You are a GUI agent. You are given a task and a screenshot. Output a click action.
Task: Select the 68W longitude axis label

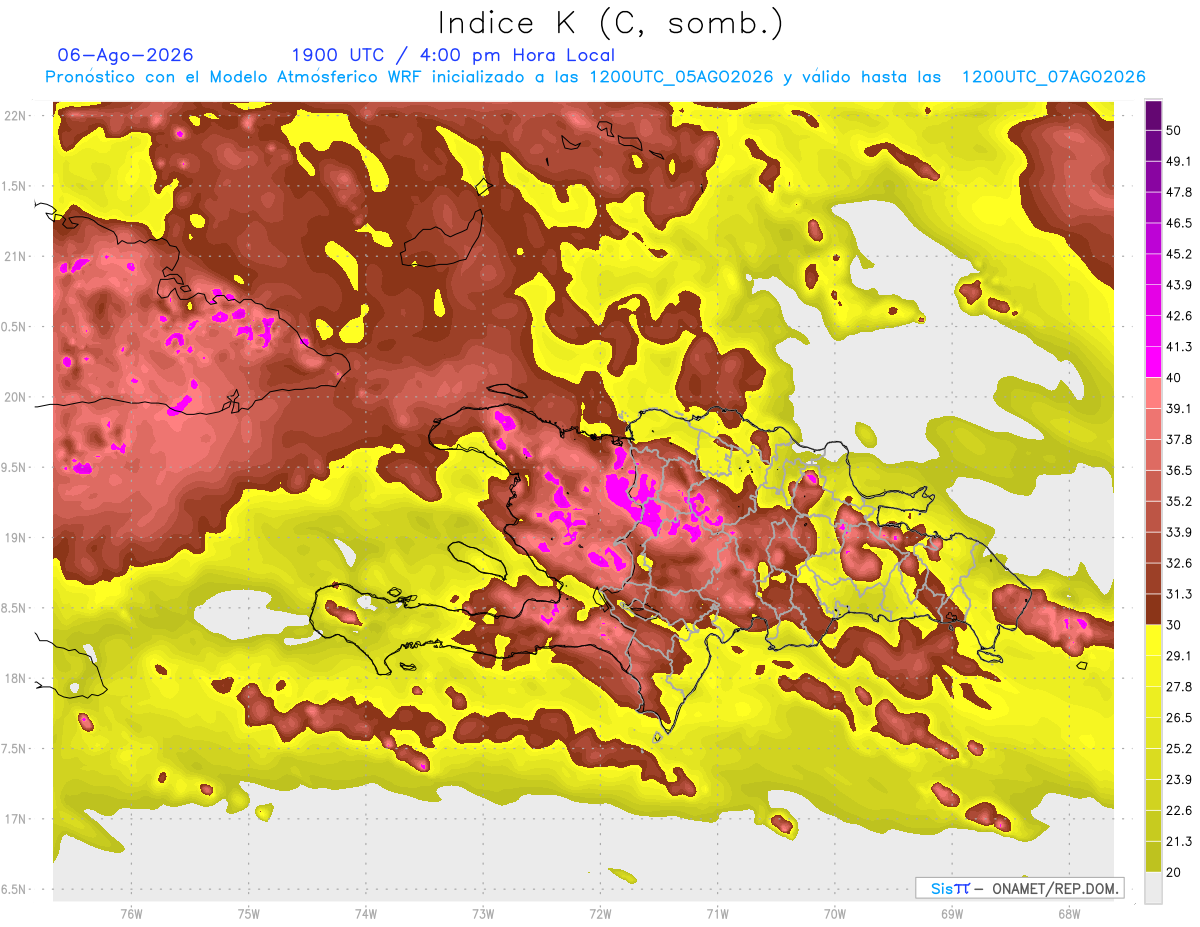pos(1068,914)
